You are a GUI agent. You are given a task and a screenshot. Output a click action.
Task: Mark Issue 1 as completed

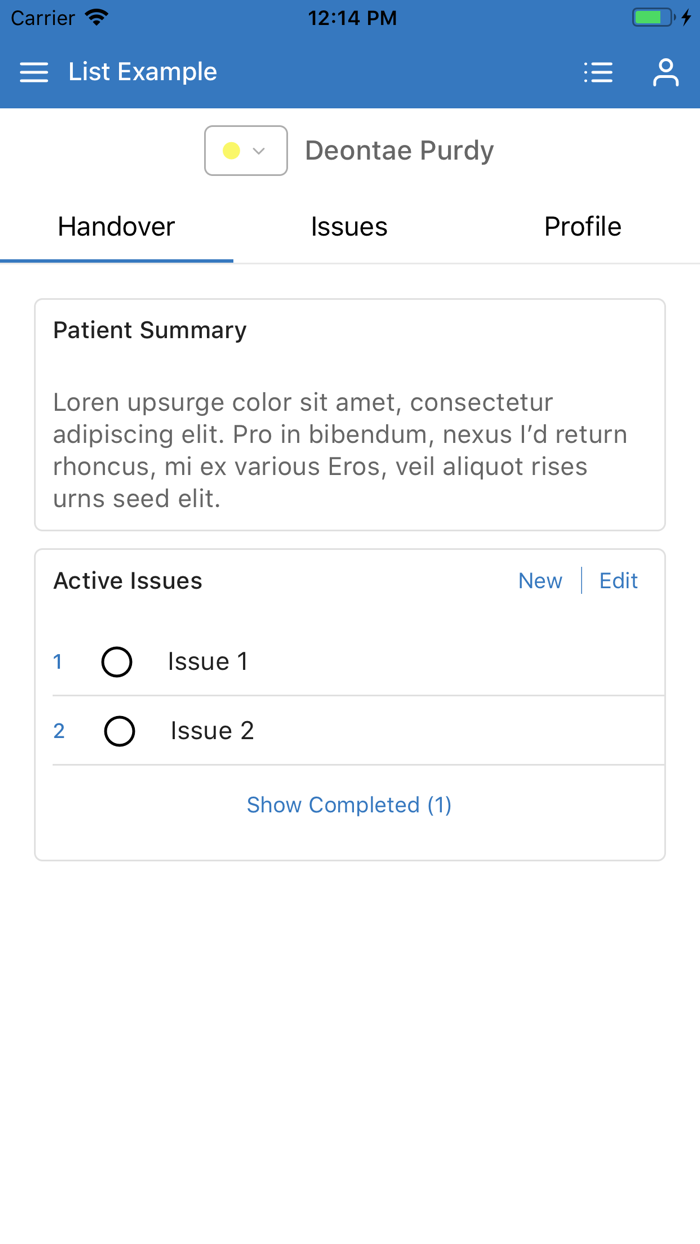coord(117,662)
